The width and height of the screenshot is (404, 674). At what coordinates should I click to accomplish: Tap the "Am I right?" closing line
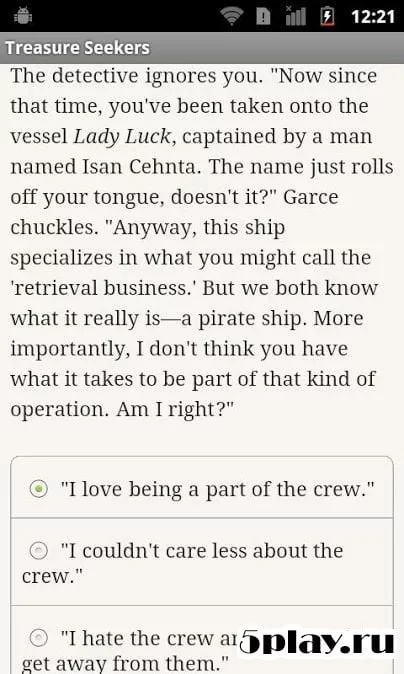coord(175,410)
